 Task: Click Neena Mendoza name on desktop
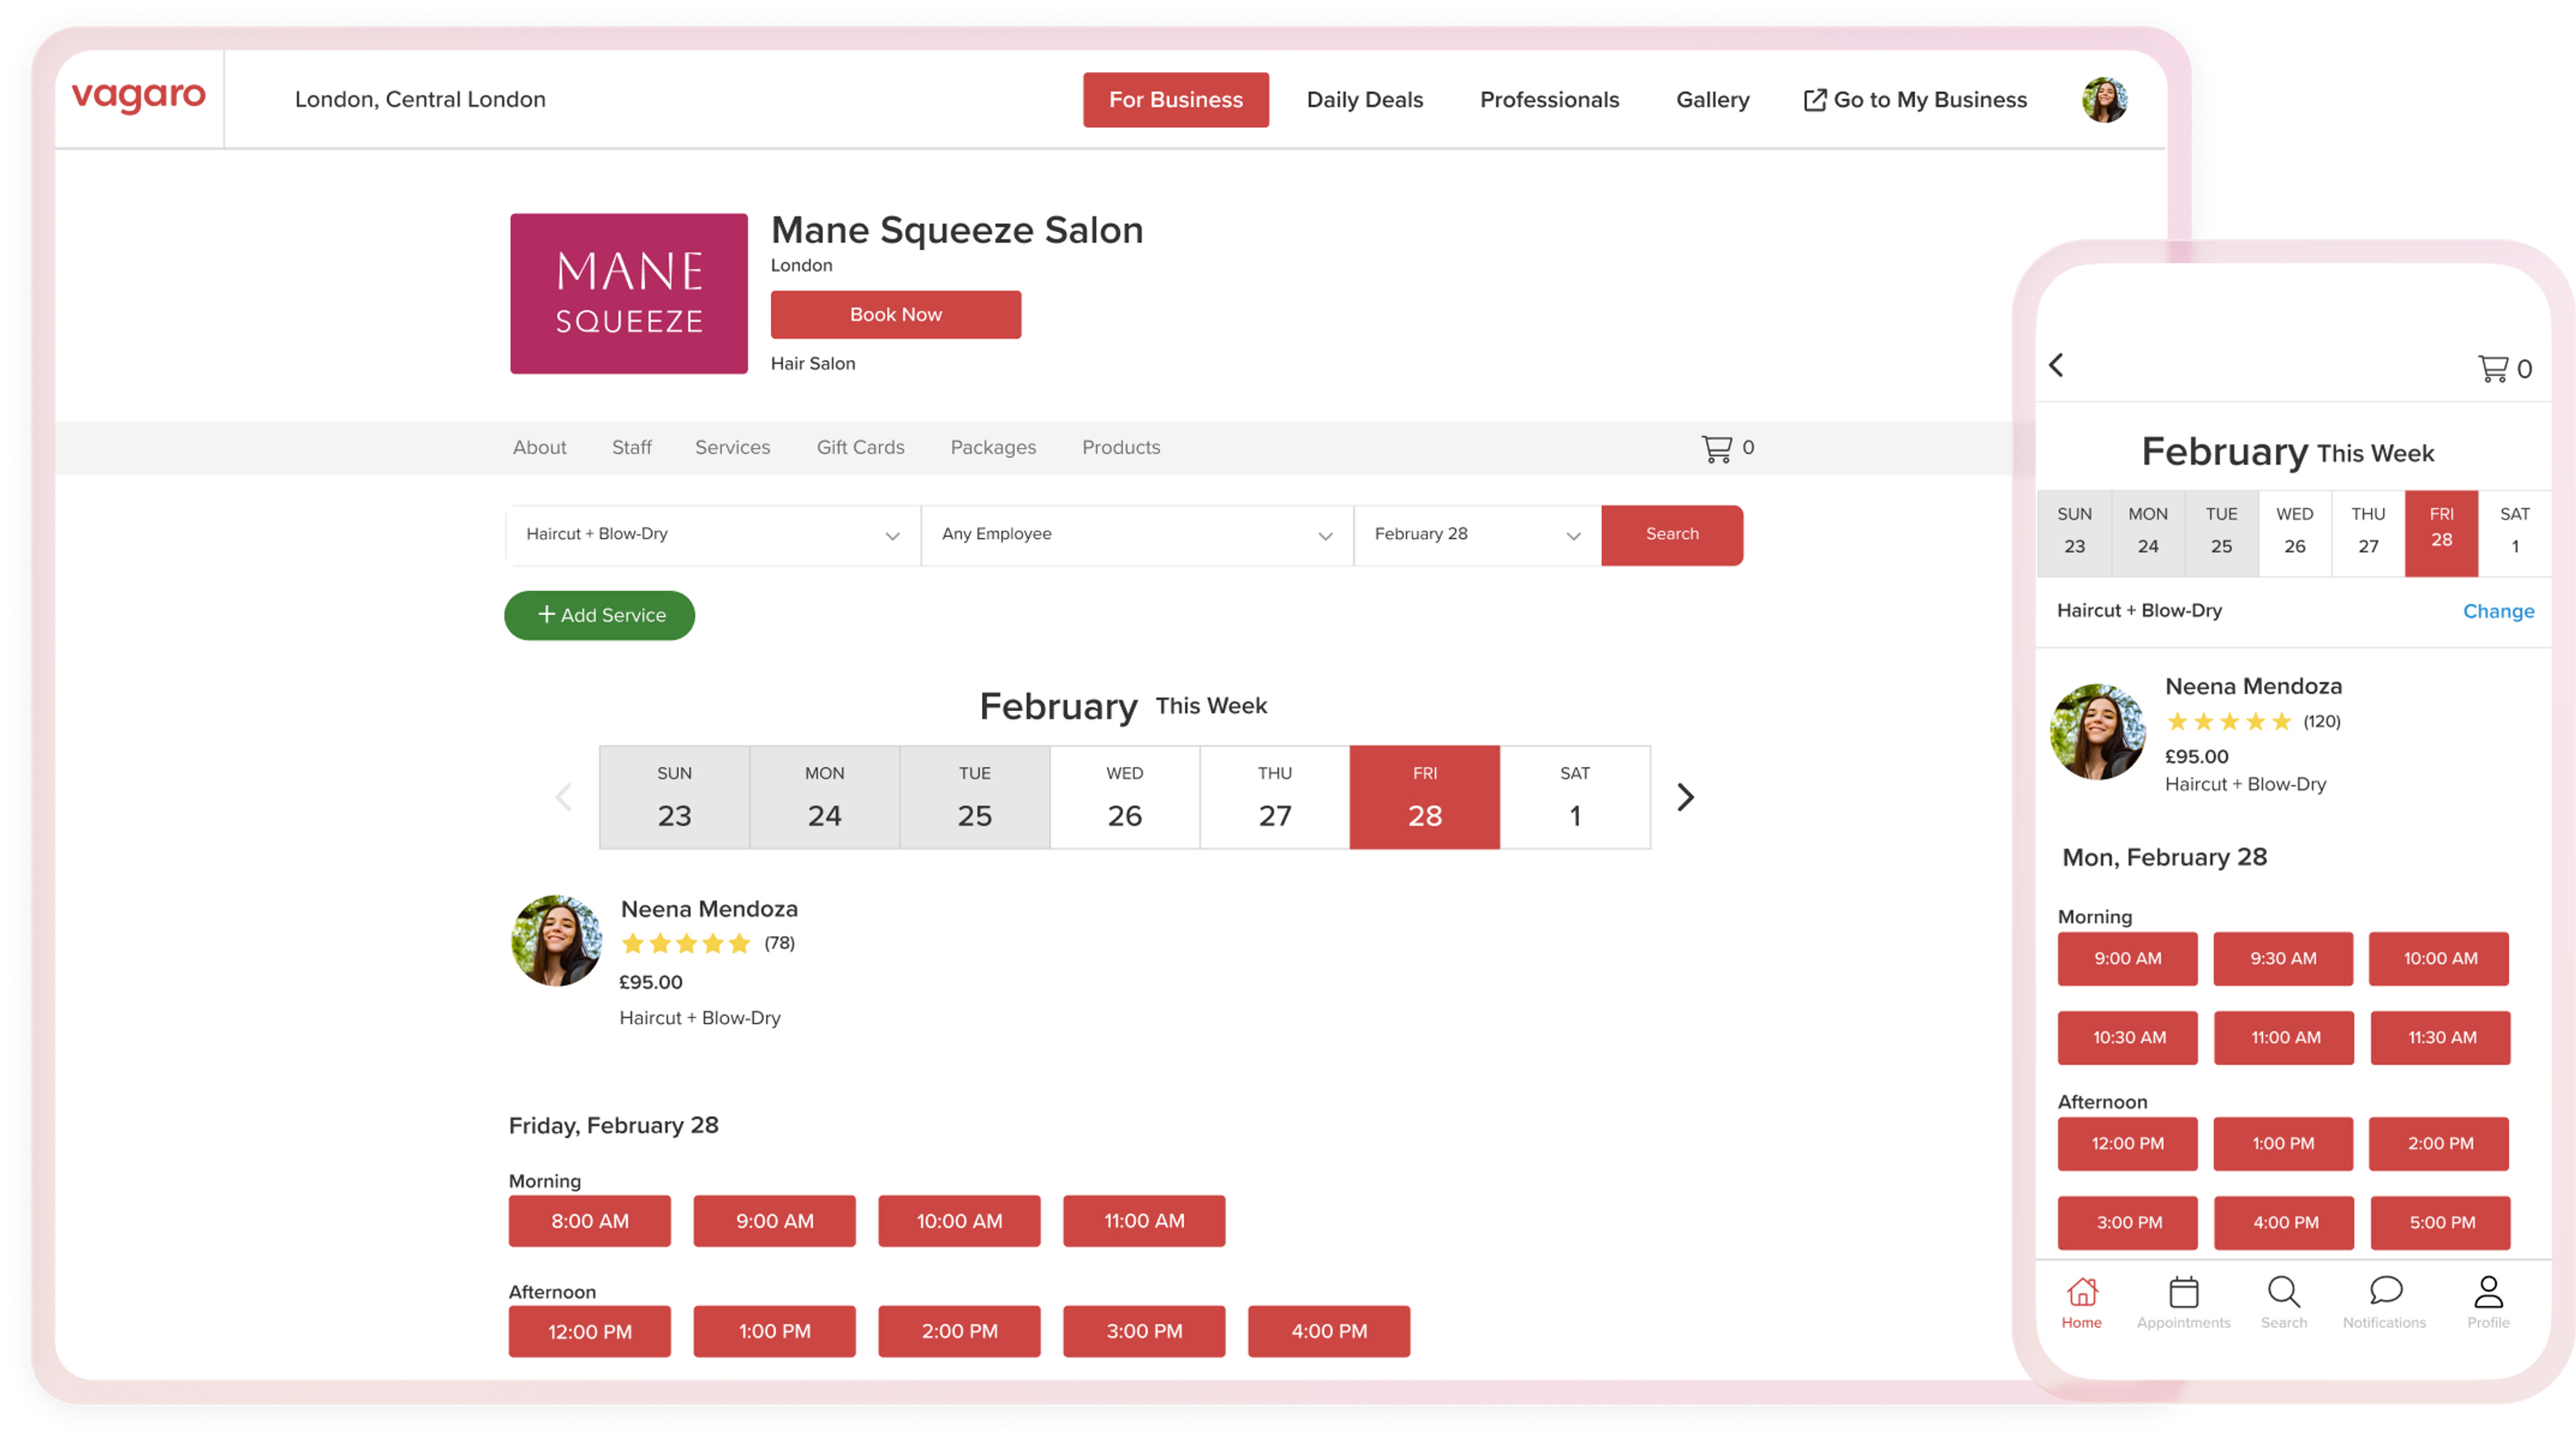(x=709, y=909)
